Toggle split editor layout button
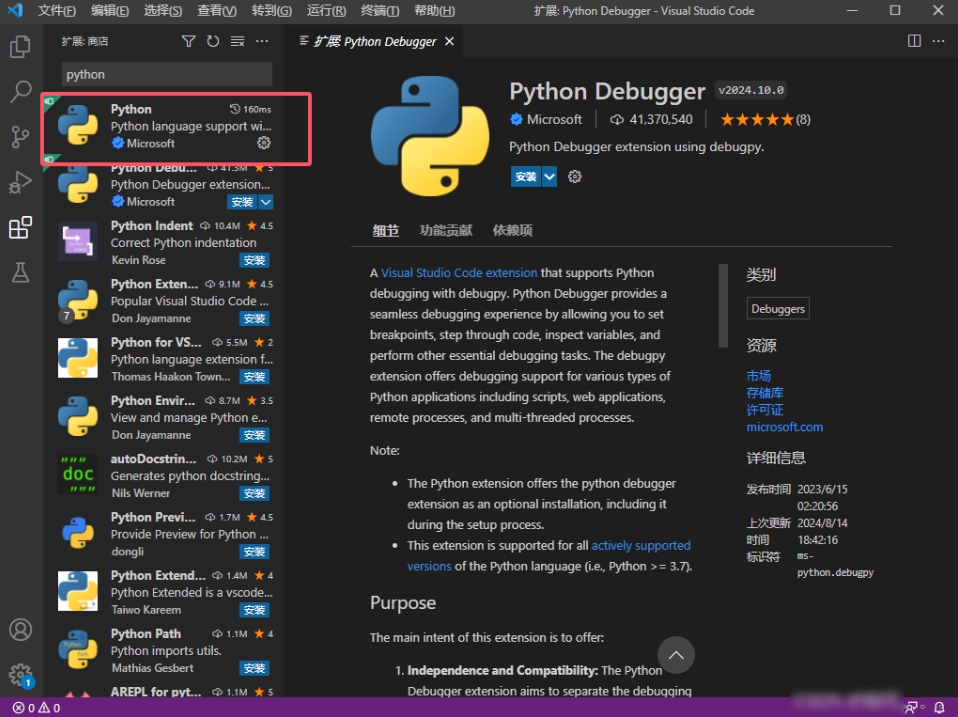The height and width of the screenshot is (717, 958). click(914, 41)
